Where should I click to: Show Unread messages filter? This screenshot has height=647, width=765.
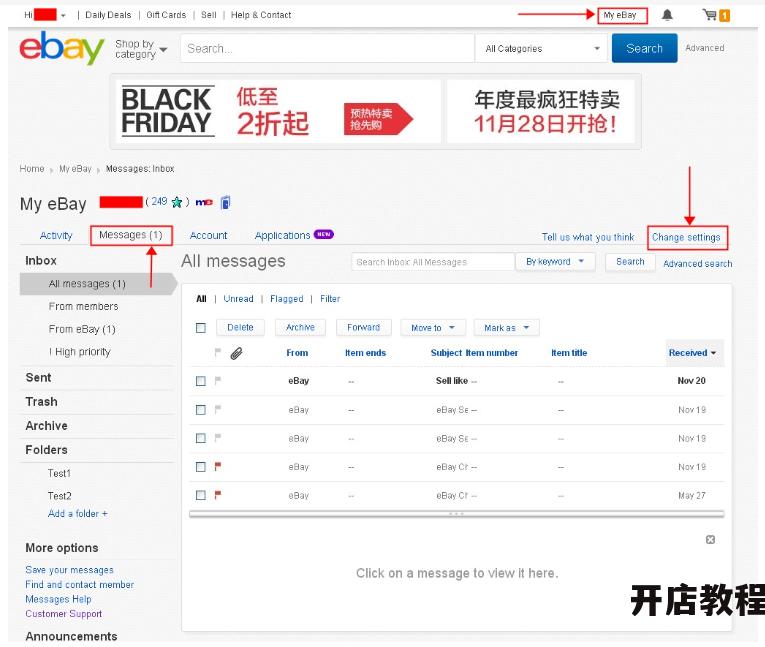click(x=238, y=299)
